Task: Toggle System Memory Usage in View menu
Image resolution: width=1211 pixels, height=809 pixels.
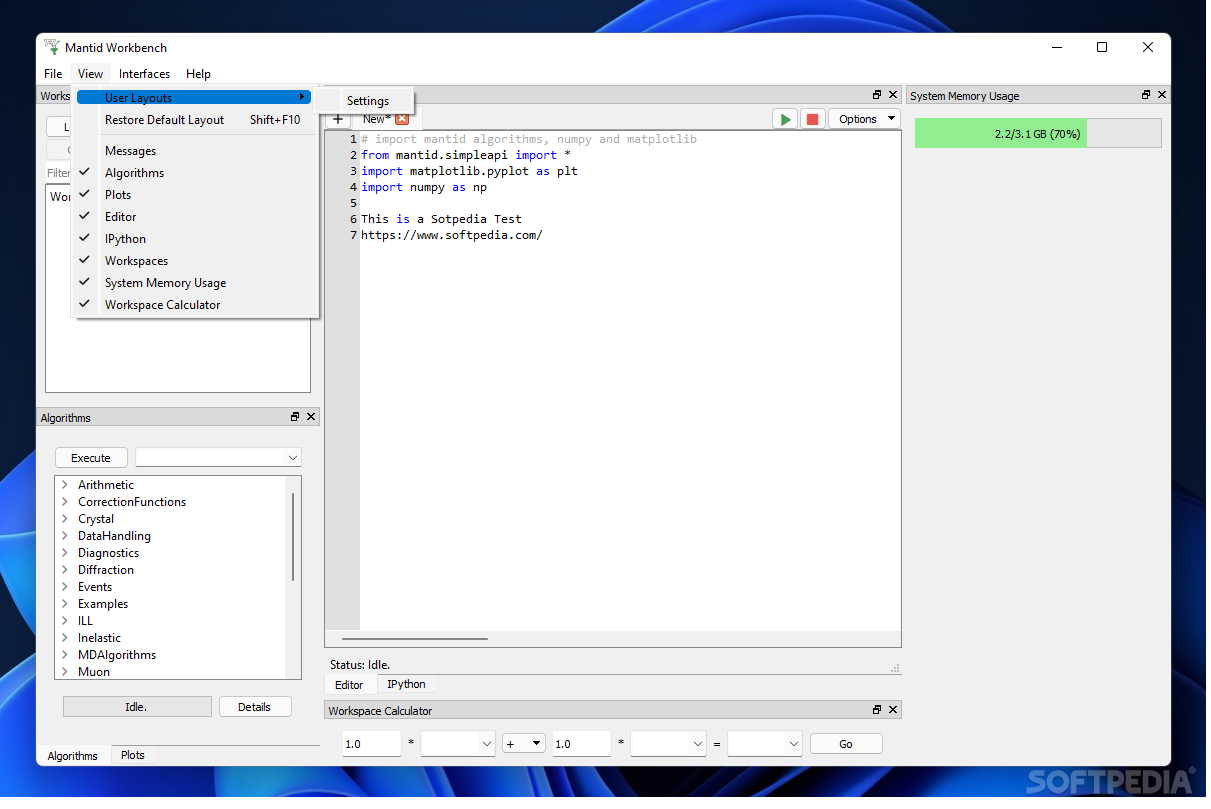Action: pos(196,283)
